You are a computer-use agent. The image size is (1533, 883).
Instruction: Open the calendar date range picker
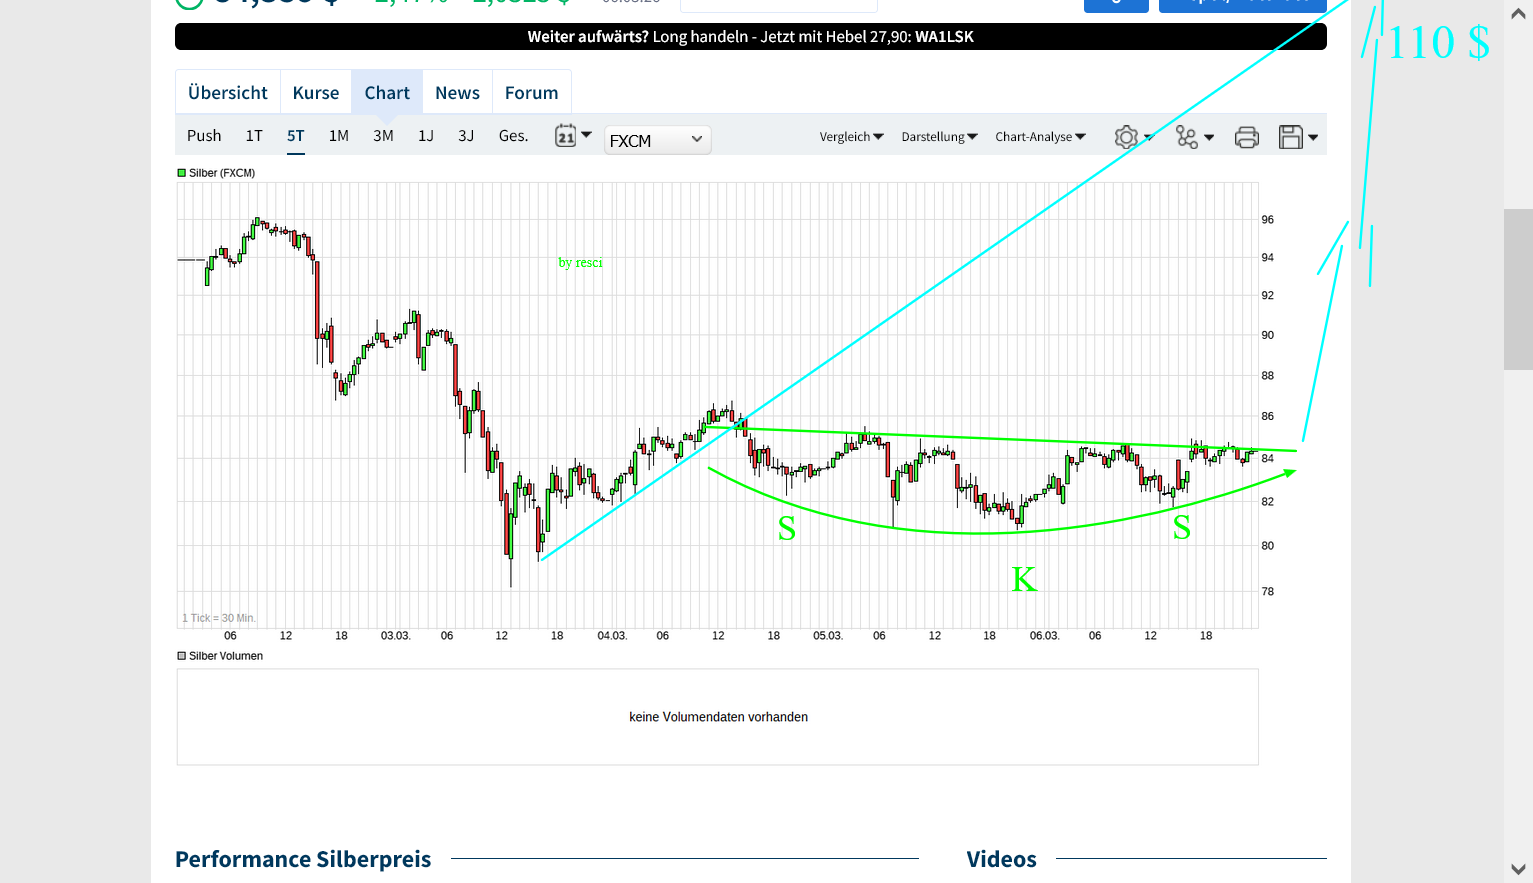[566, 136]
